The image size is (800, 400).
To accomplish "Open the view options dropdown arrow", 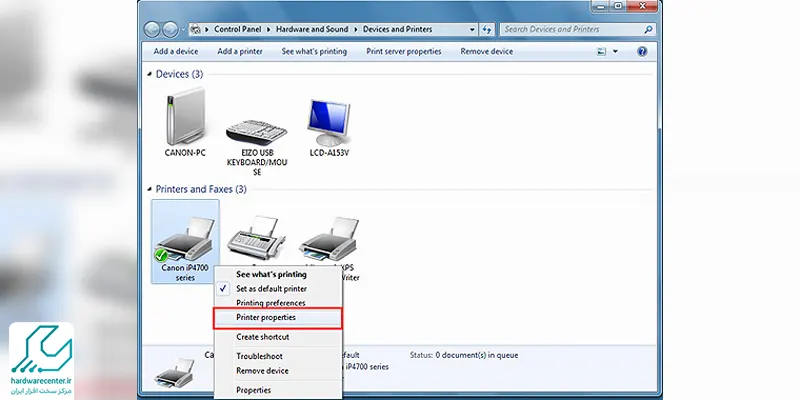I will click(615, 52).
